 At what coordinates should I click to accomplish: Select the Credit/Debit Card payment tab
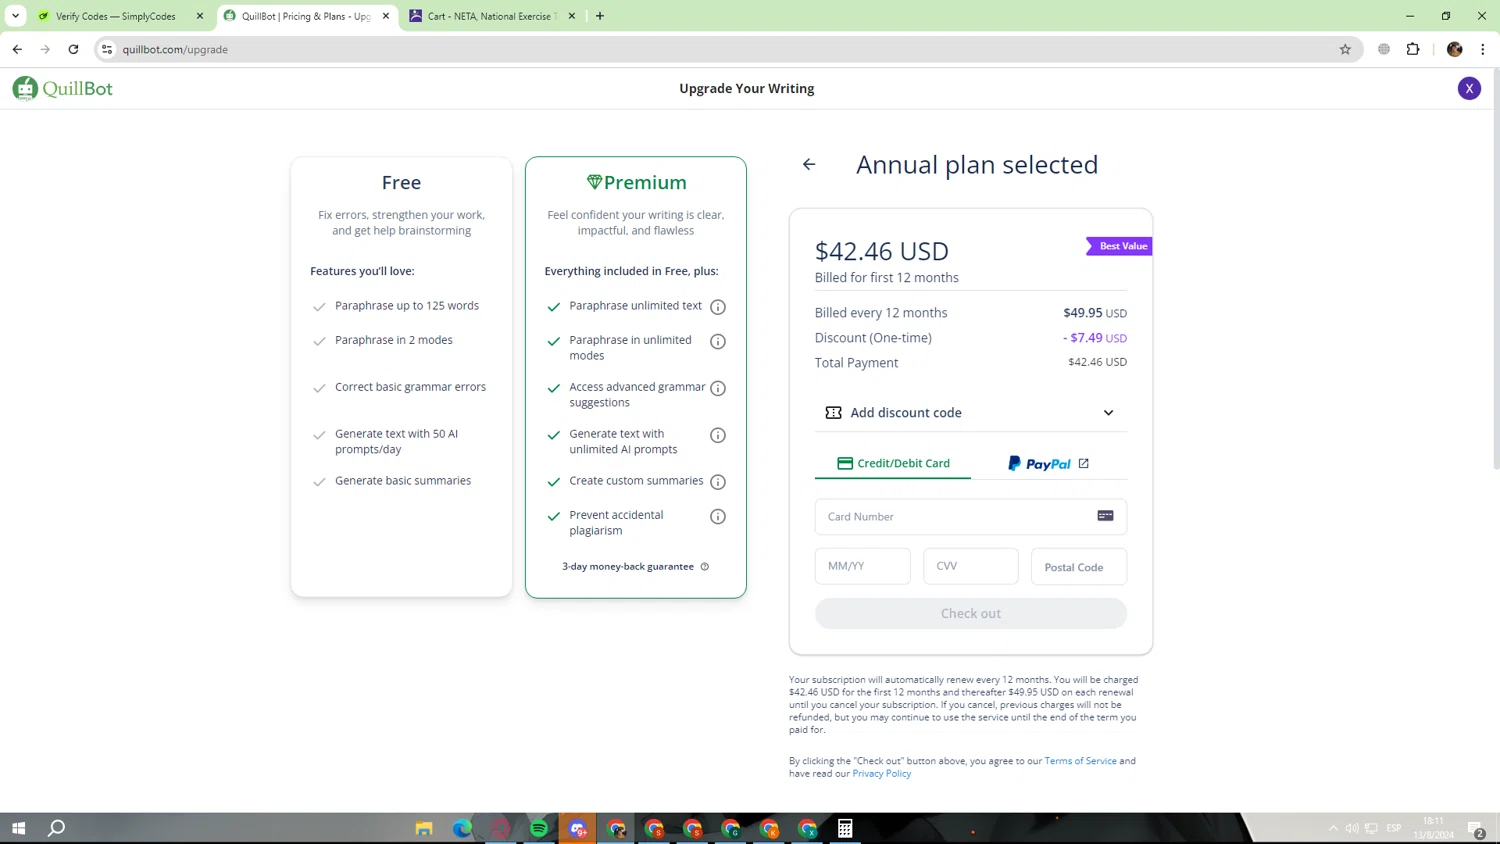click(893, 464)
